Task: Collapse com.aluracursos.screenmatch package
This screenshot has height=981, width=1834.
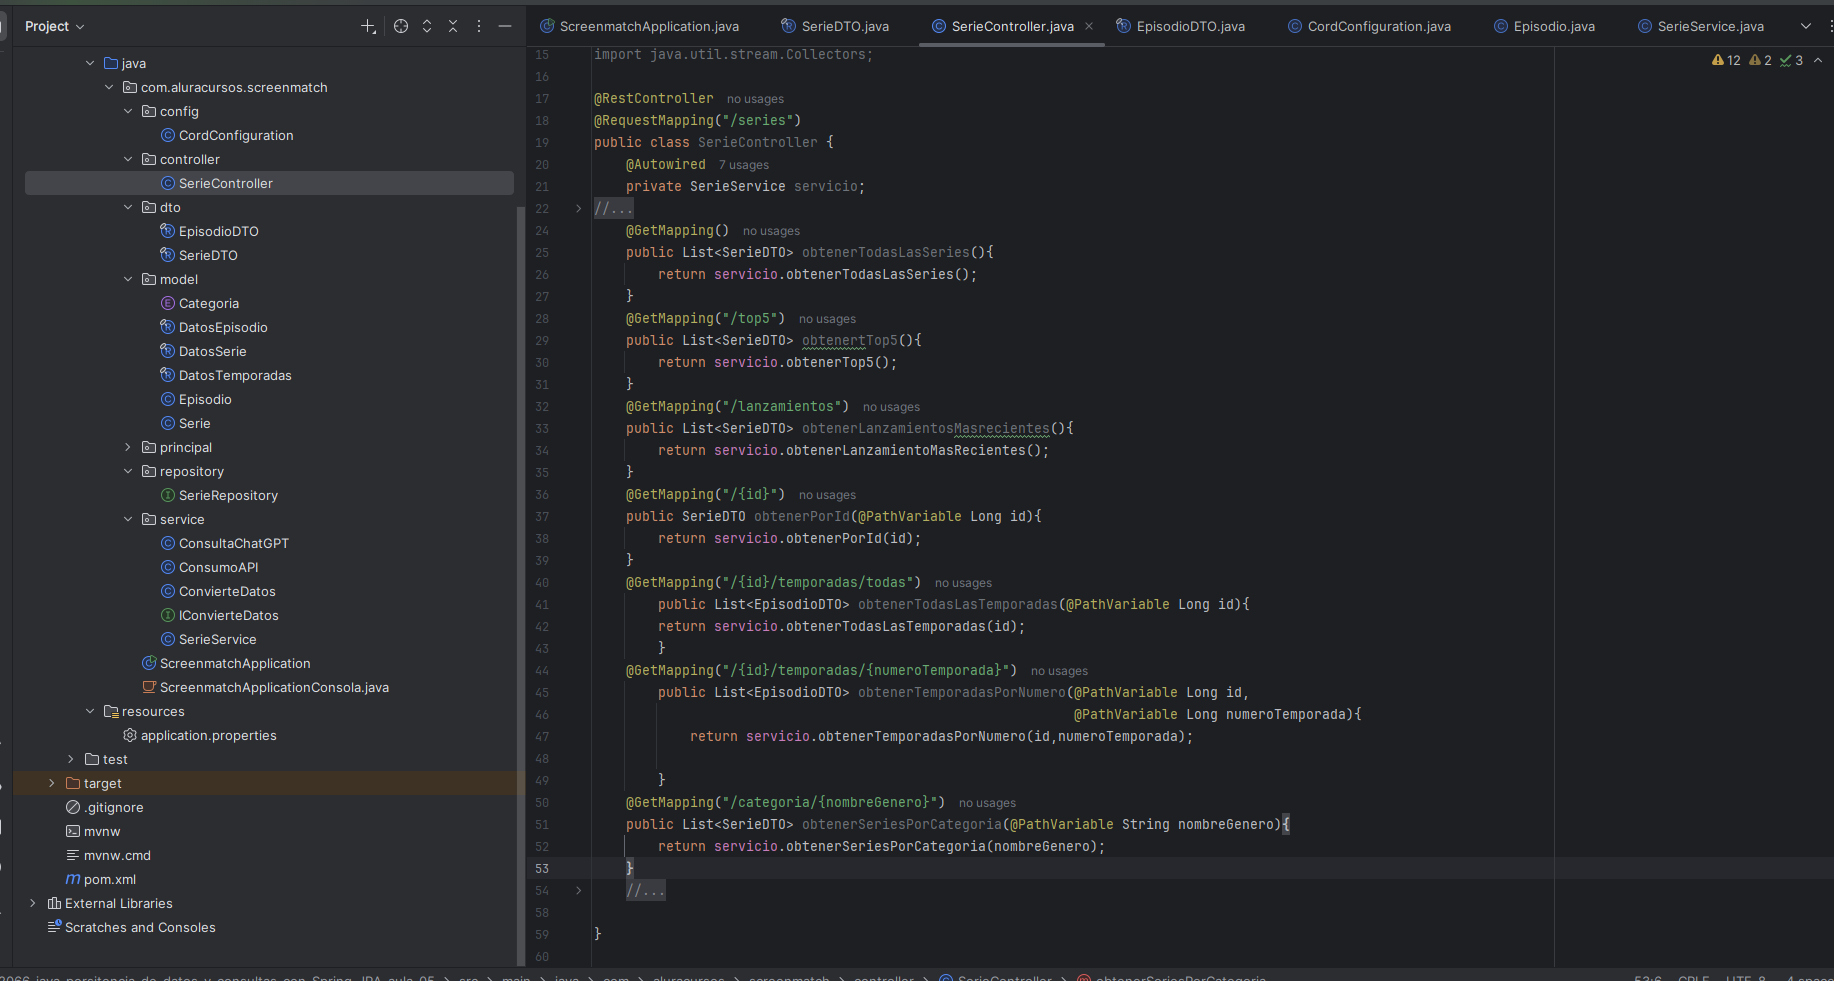Action: click(109, 87)
